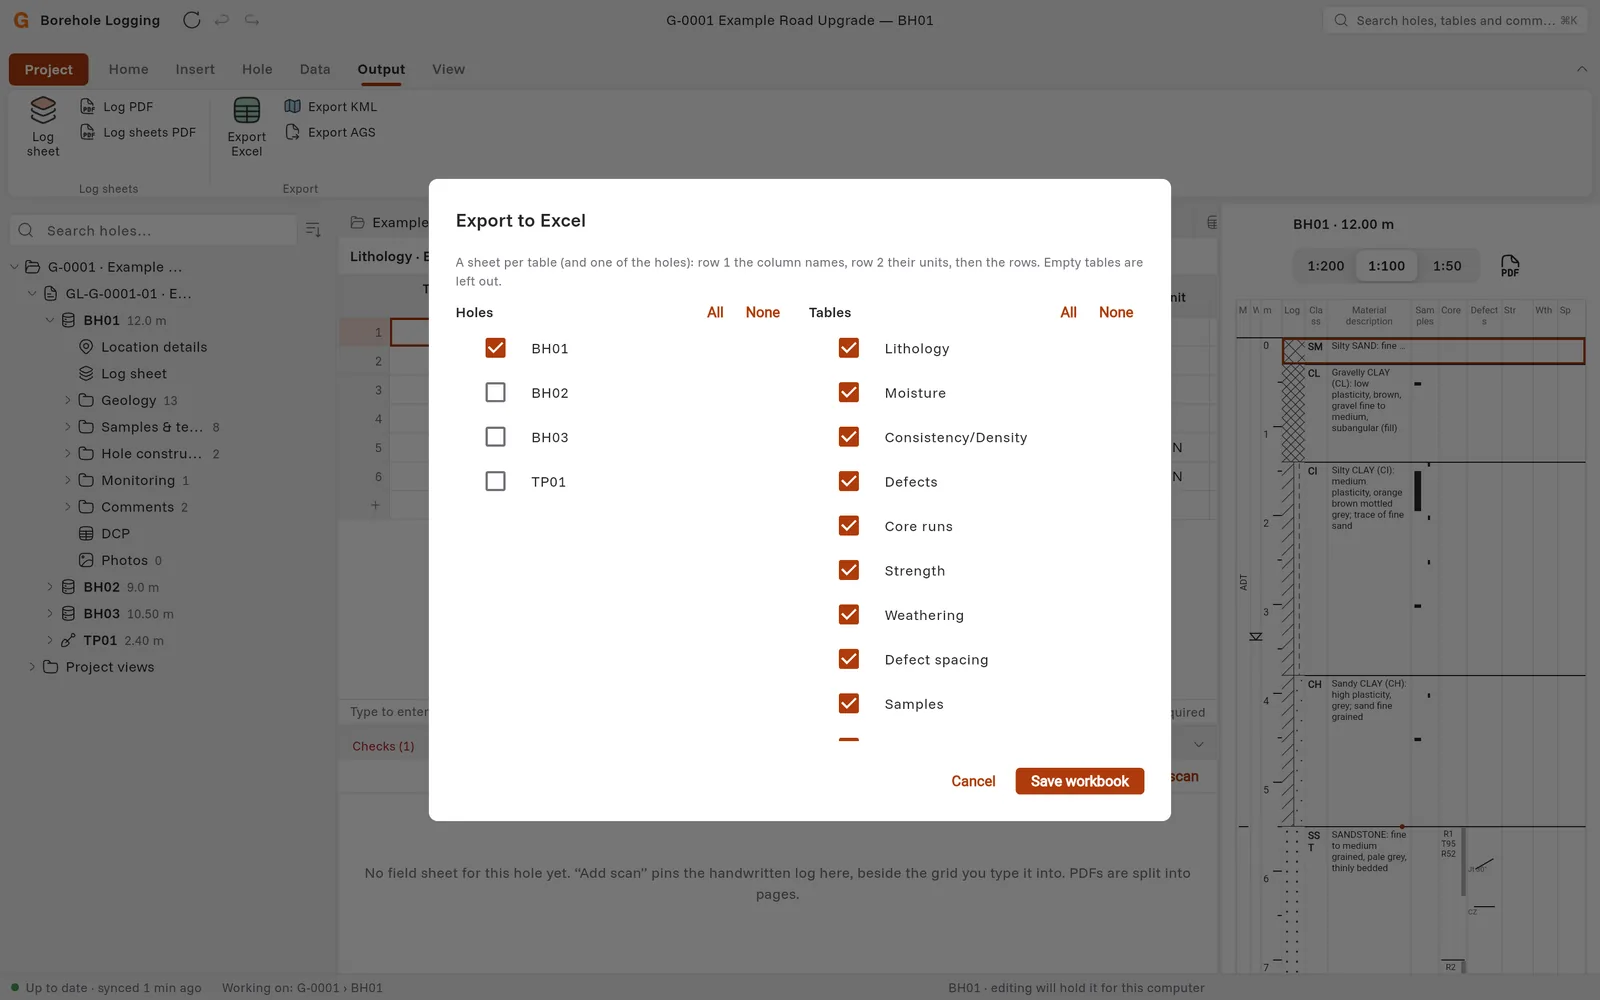Screen dimensions: 1600x1000
Task: Click the DCP table icon
Action: (x=86, y=533)
